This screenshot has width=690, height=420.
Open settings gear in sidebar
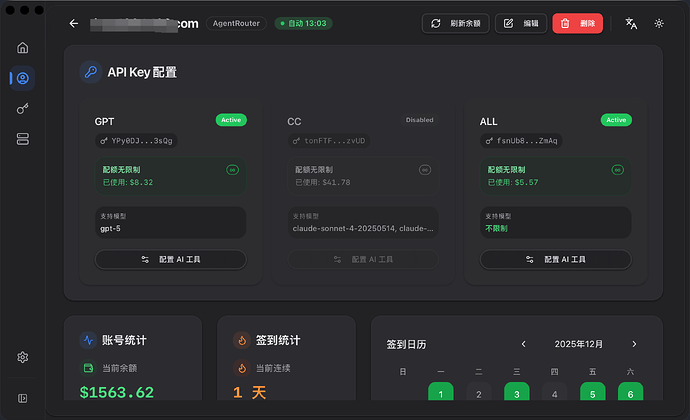[x=23, y=357]
